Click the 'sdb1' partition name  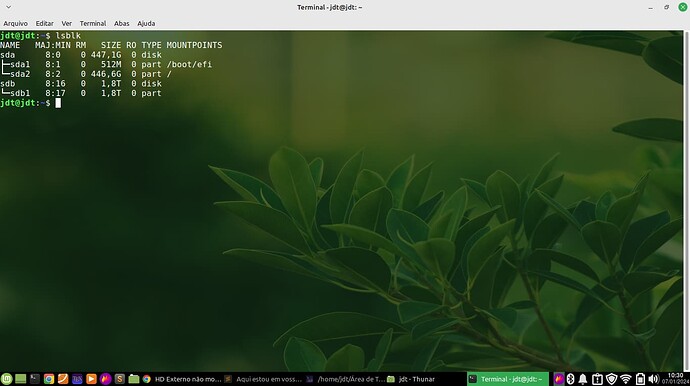20,93
